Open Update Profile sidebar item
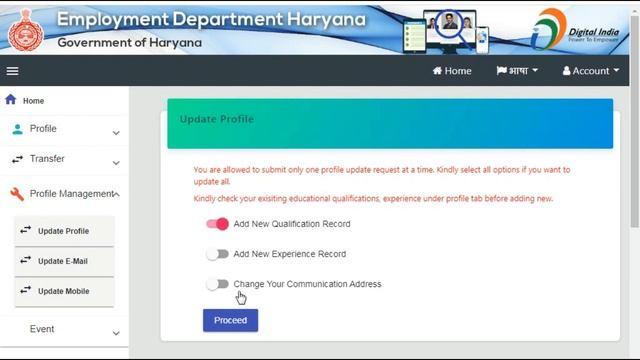The height and width of the screenshot is (360, 640). (64, 231)
